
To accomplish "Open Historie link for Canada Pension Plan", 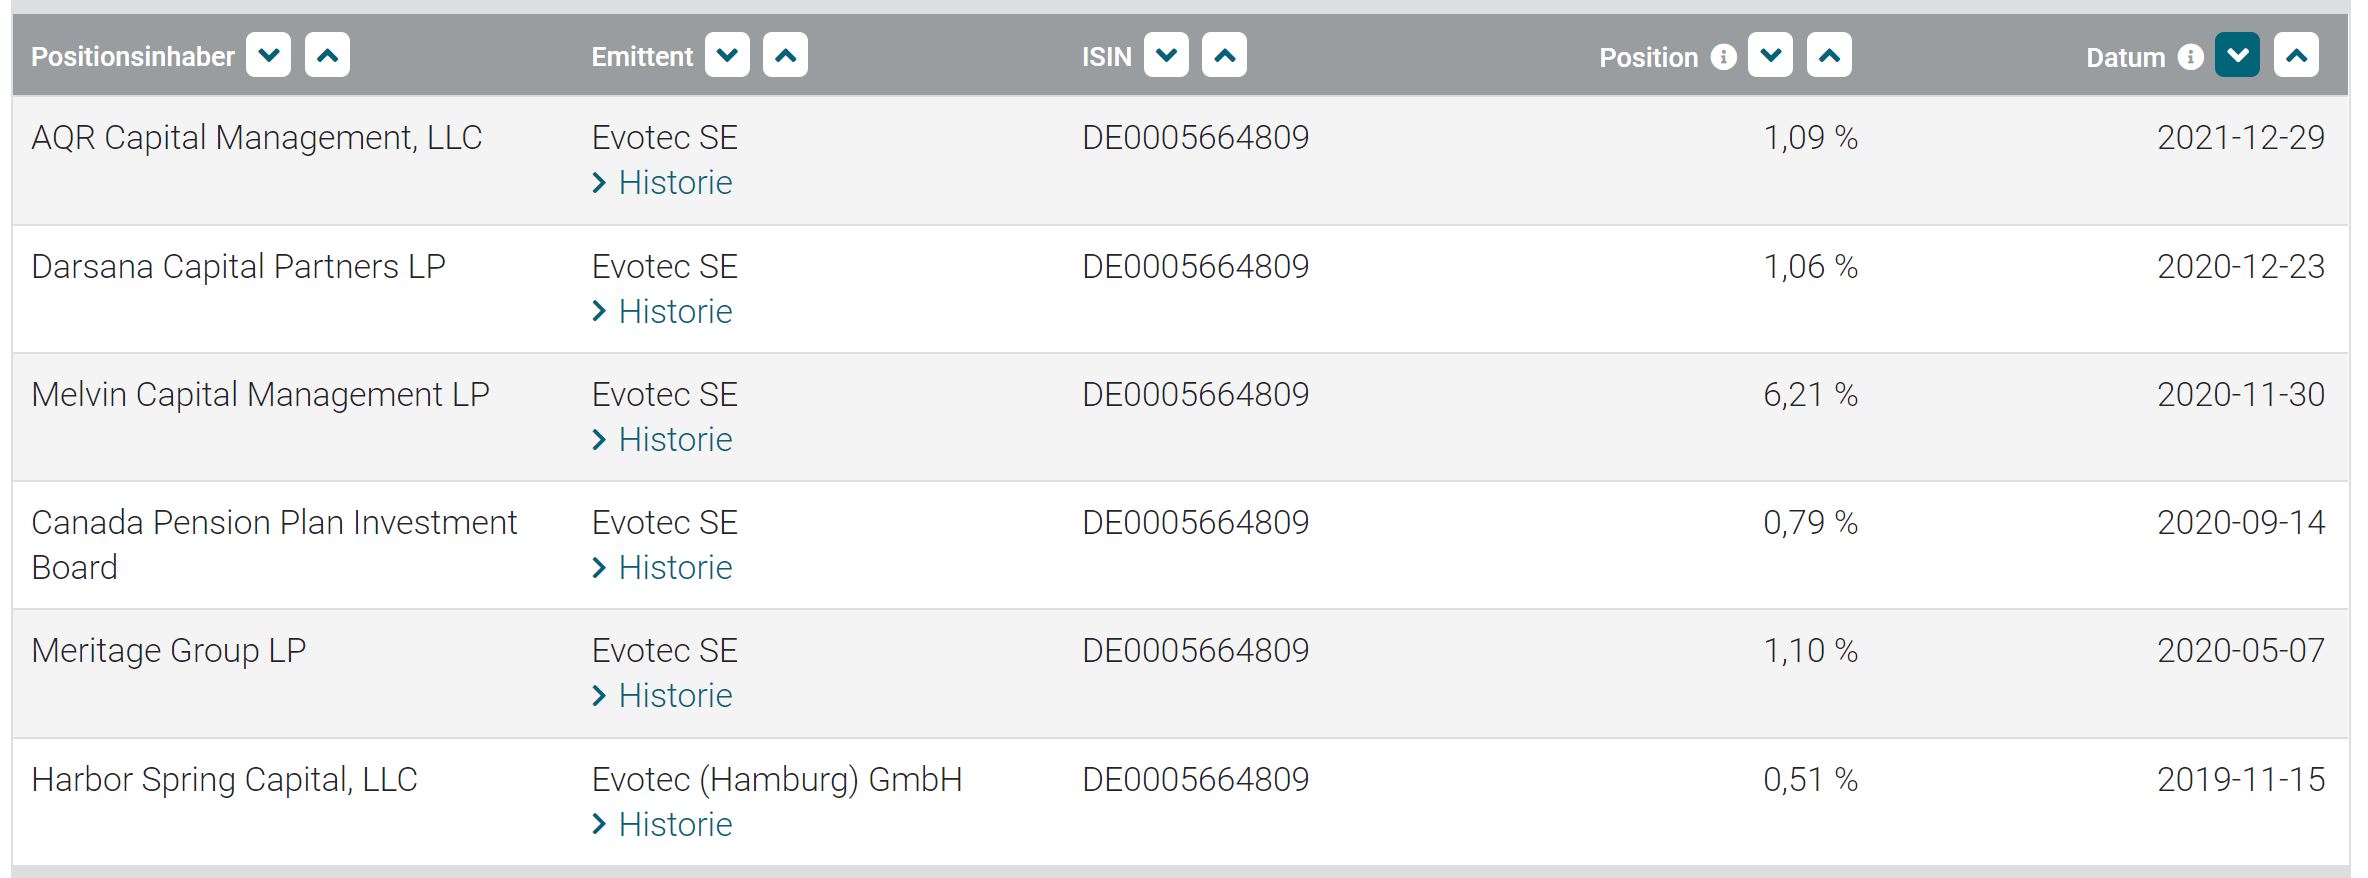I will coord(675,568).
